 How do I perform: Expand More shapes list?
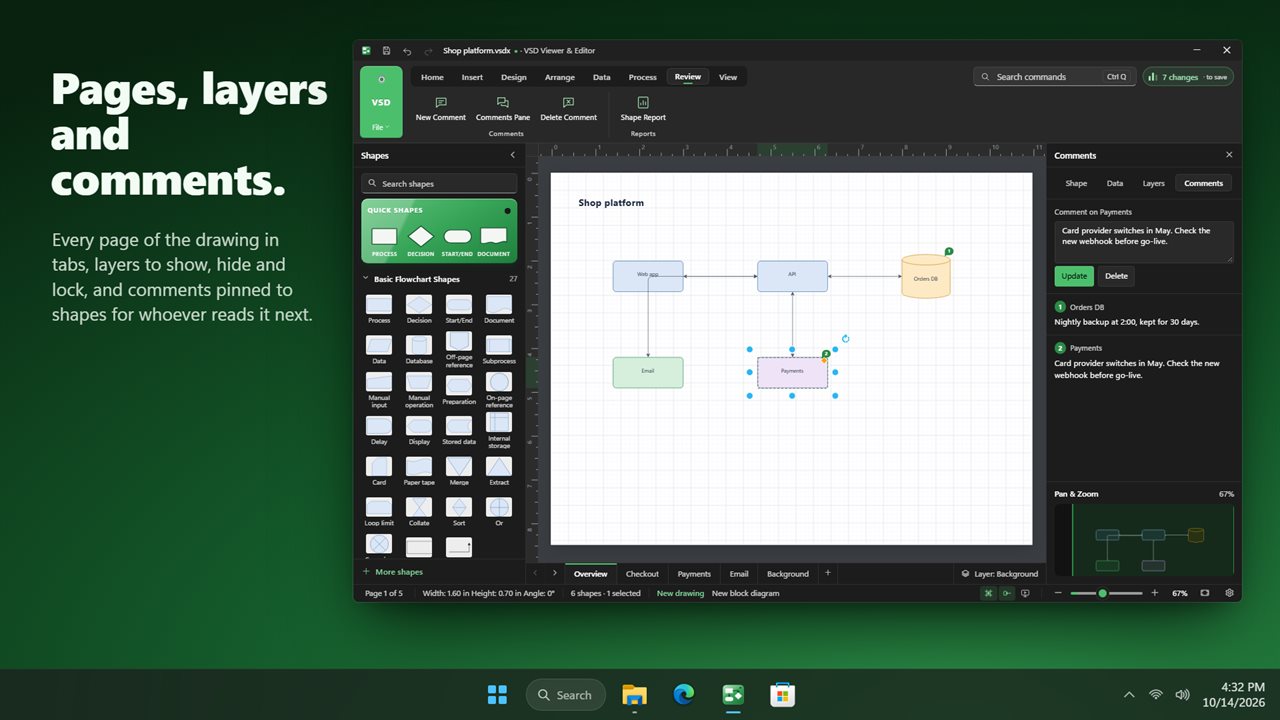393,572
